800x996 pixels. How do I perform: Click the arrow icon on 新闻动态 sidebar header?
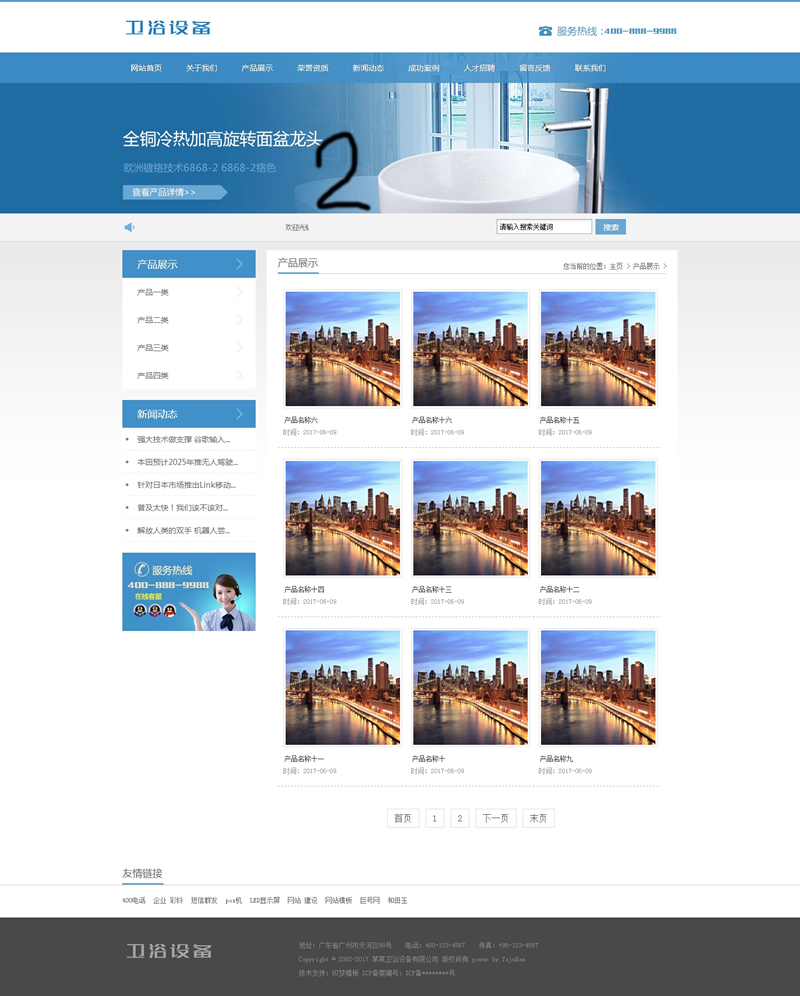(x=240, y=414)
